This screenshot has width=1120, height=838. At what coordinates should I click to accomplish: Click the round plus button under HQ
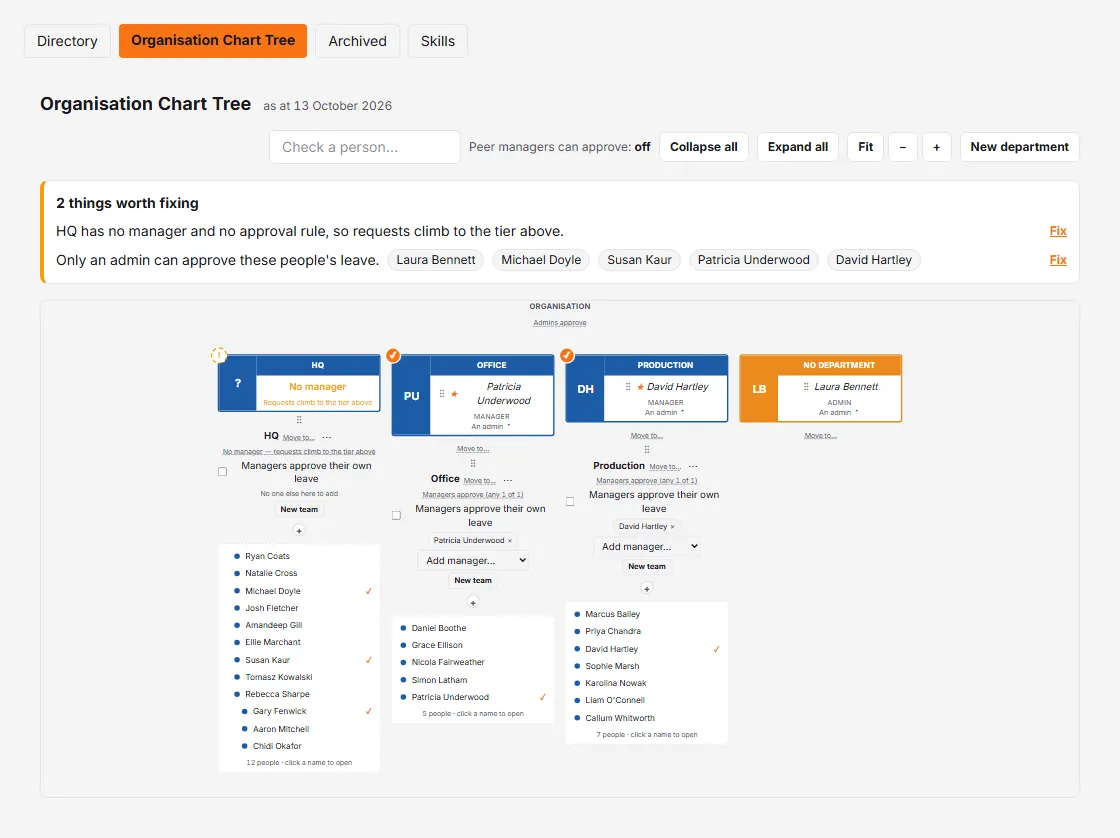(x=299, y=530)
